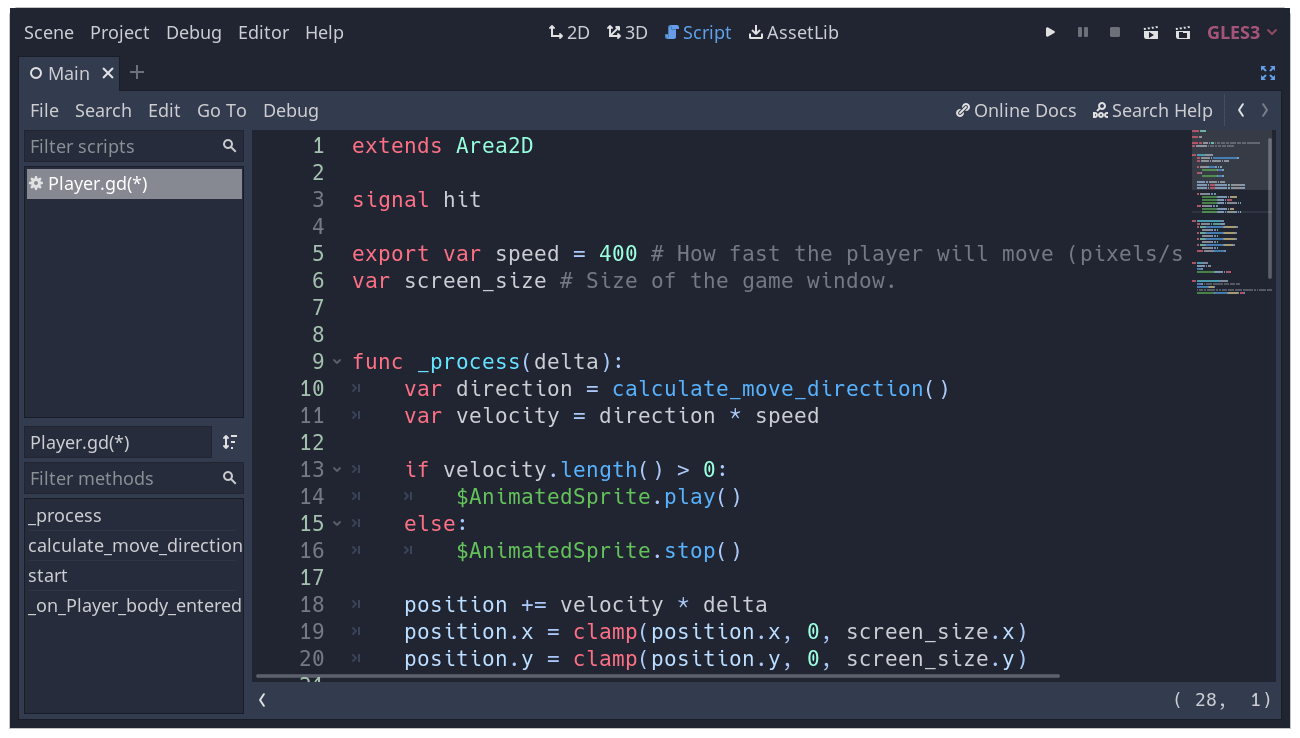Open the Debug menu in the script editor
This screenshot has width=1300, height=738.
coord(290,110)
